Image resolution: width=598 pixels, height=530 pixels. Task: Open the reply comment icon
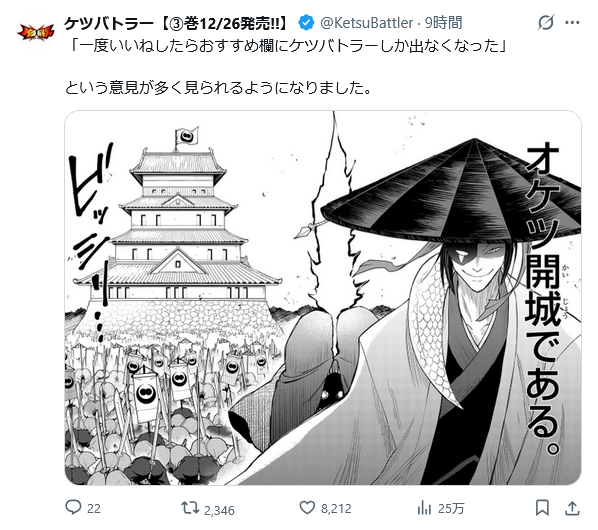coord(73,508)
